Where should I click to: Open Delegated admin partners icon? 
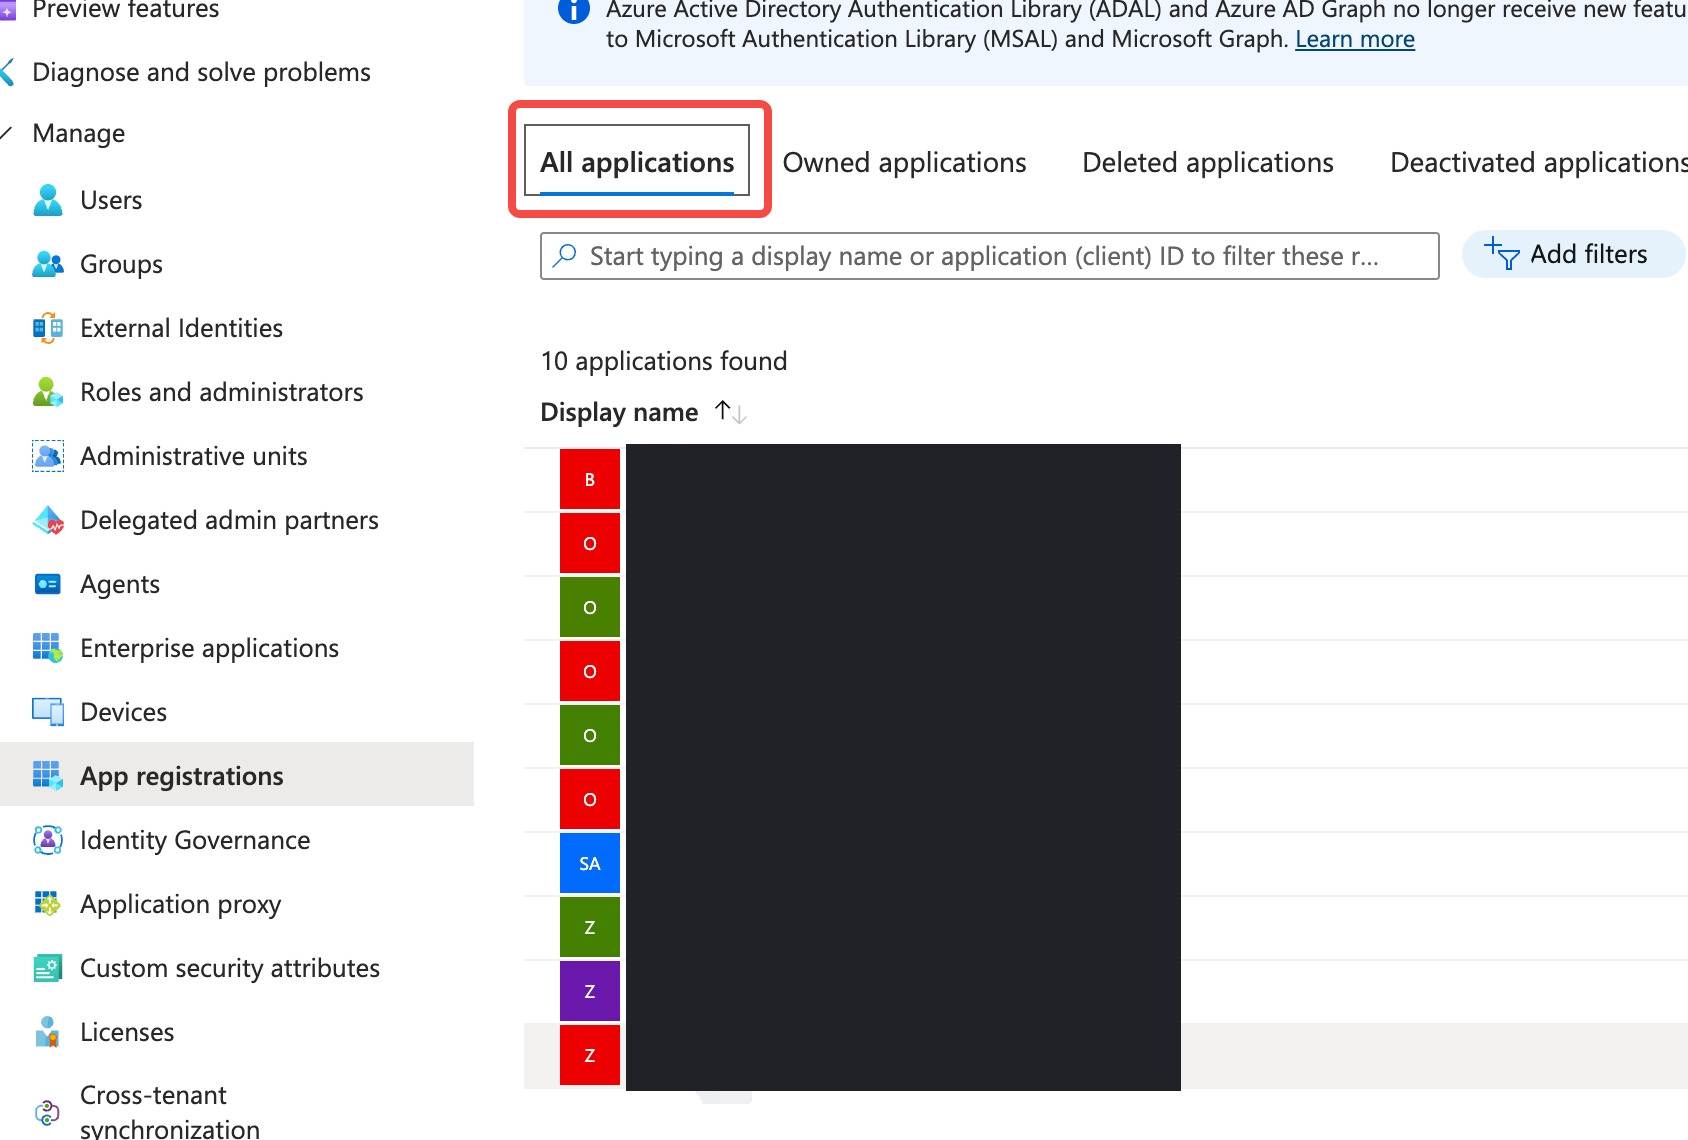(x=48, y=520)
